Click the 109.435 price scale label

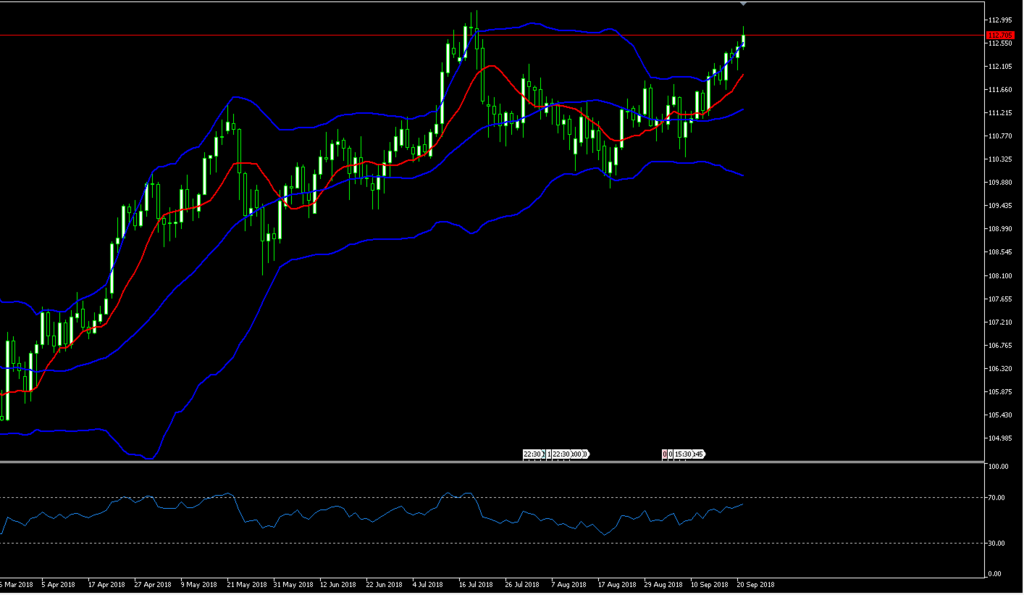[x=1000, y=206]
